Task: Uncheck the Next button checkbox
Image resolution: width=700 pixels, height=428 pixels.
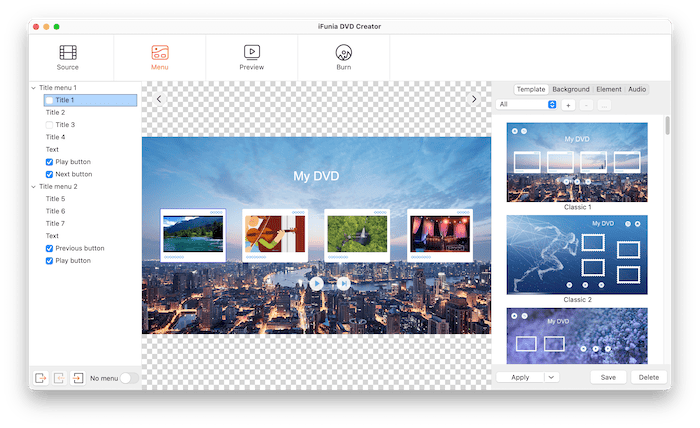Action: coord(50,174)
